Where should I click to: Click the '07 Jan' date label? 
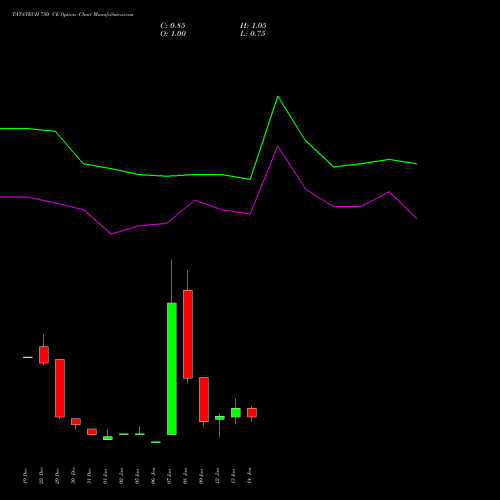tap(170, 476)
